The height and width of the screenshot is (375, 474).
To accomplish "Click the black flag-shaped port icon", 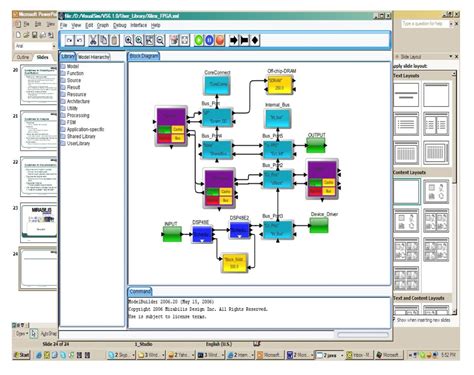I will tap(244, 40).
